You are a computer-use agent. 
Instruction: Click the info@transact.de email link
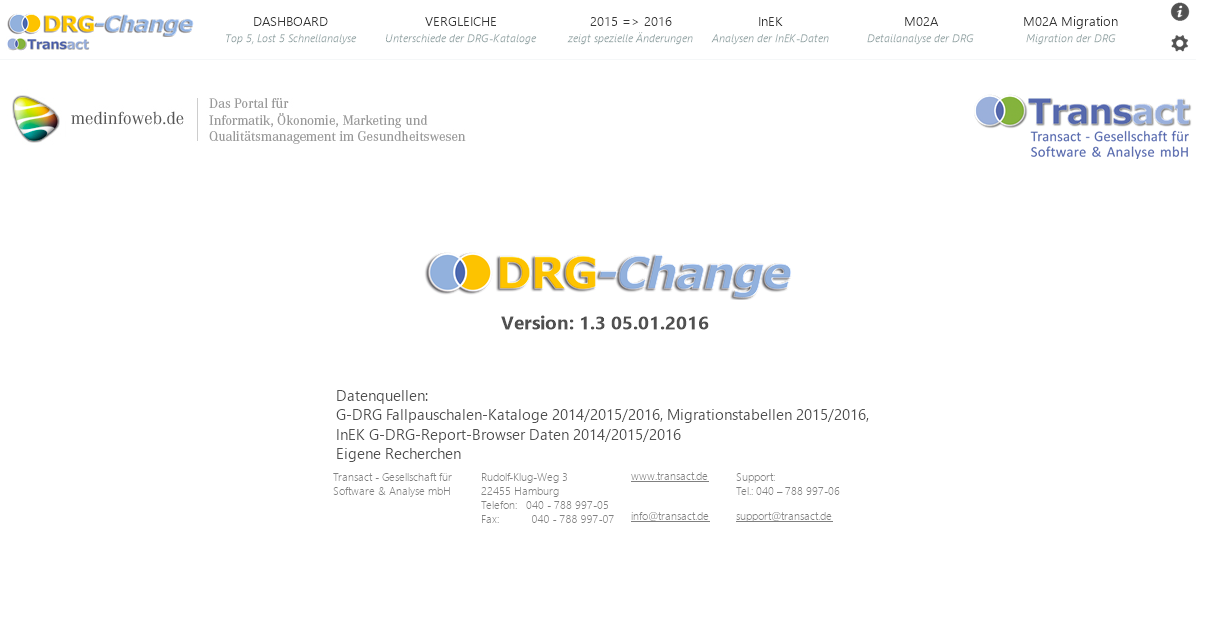pyautogui.click(x=670, y=517)
